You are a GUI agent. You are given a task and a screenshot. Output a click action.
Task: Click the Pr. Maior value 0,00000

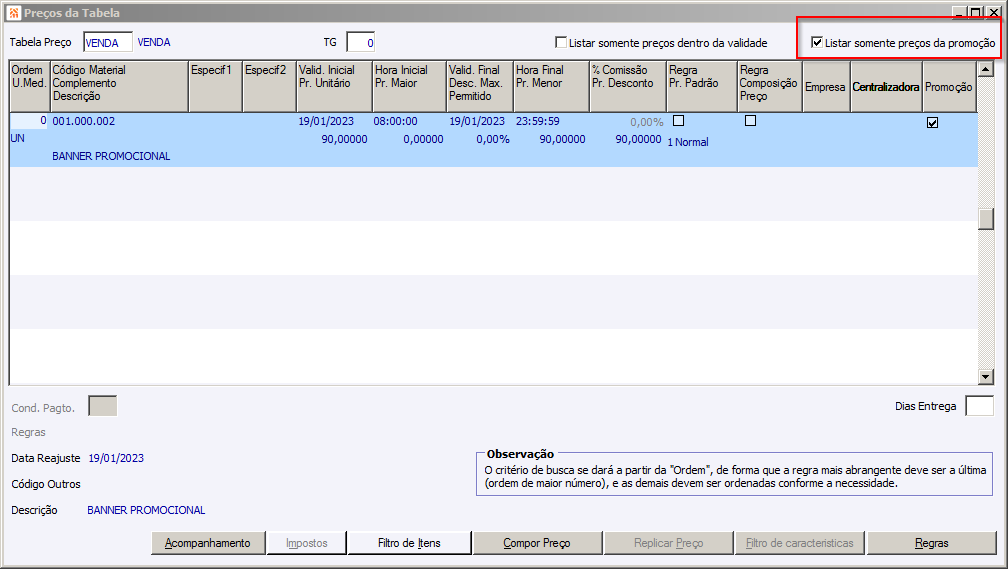pos(423,140)
